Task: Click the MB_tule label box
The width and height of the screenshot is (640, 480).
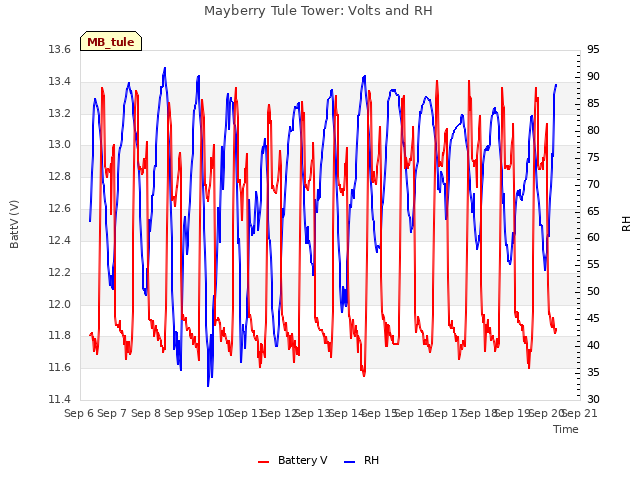Action: point(111,41)
